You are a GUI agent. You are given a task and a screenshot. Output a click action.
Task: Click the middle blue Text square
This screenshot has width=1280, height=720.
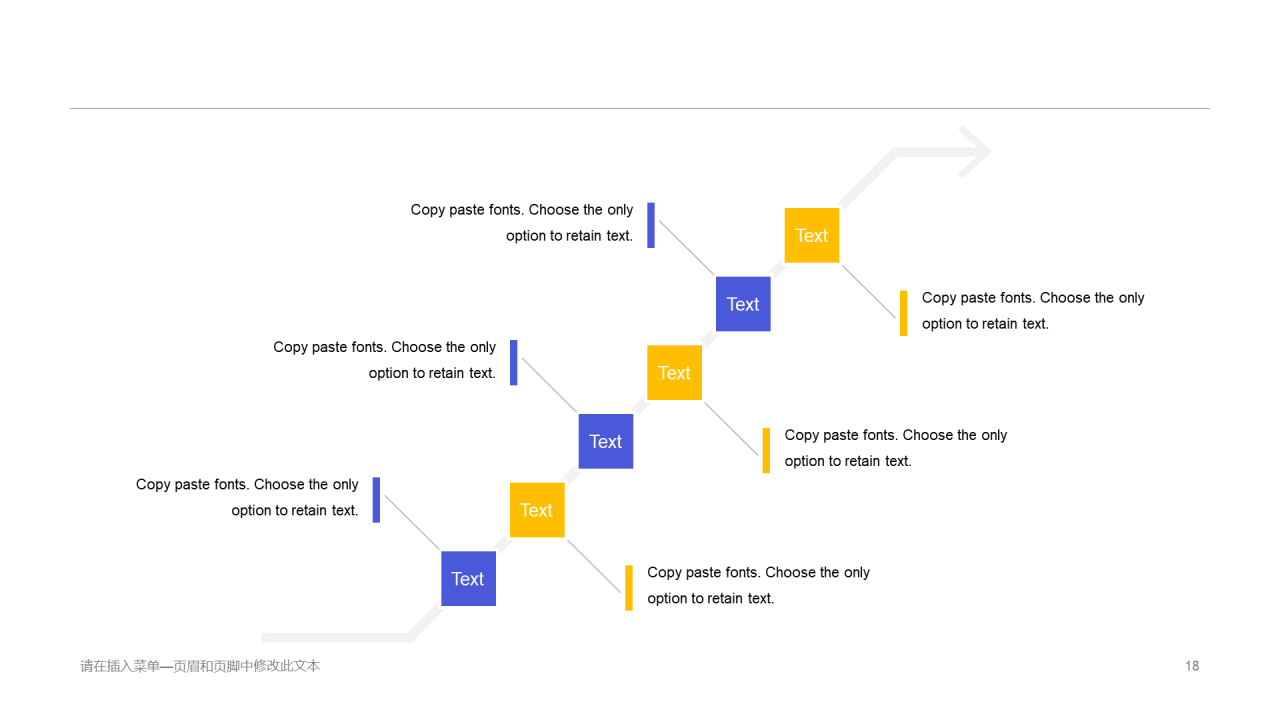606,441
